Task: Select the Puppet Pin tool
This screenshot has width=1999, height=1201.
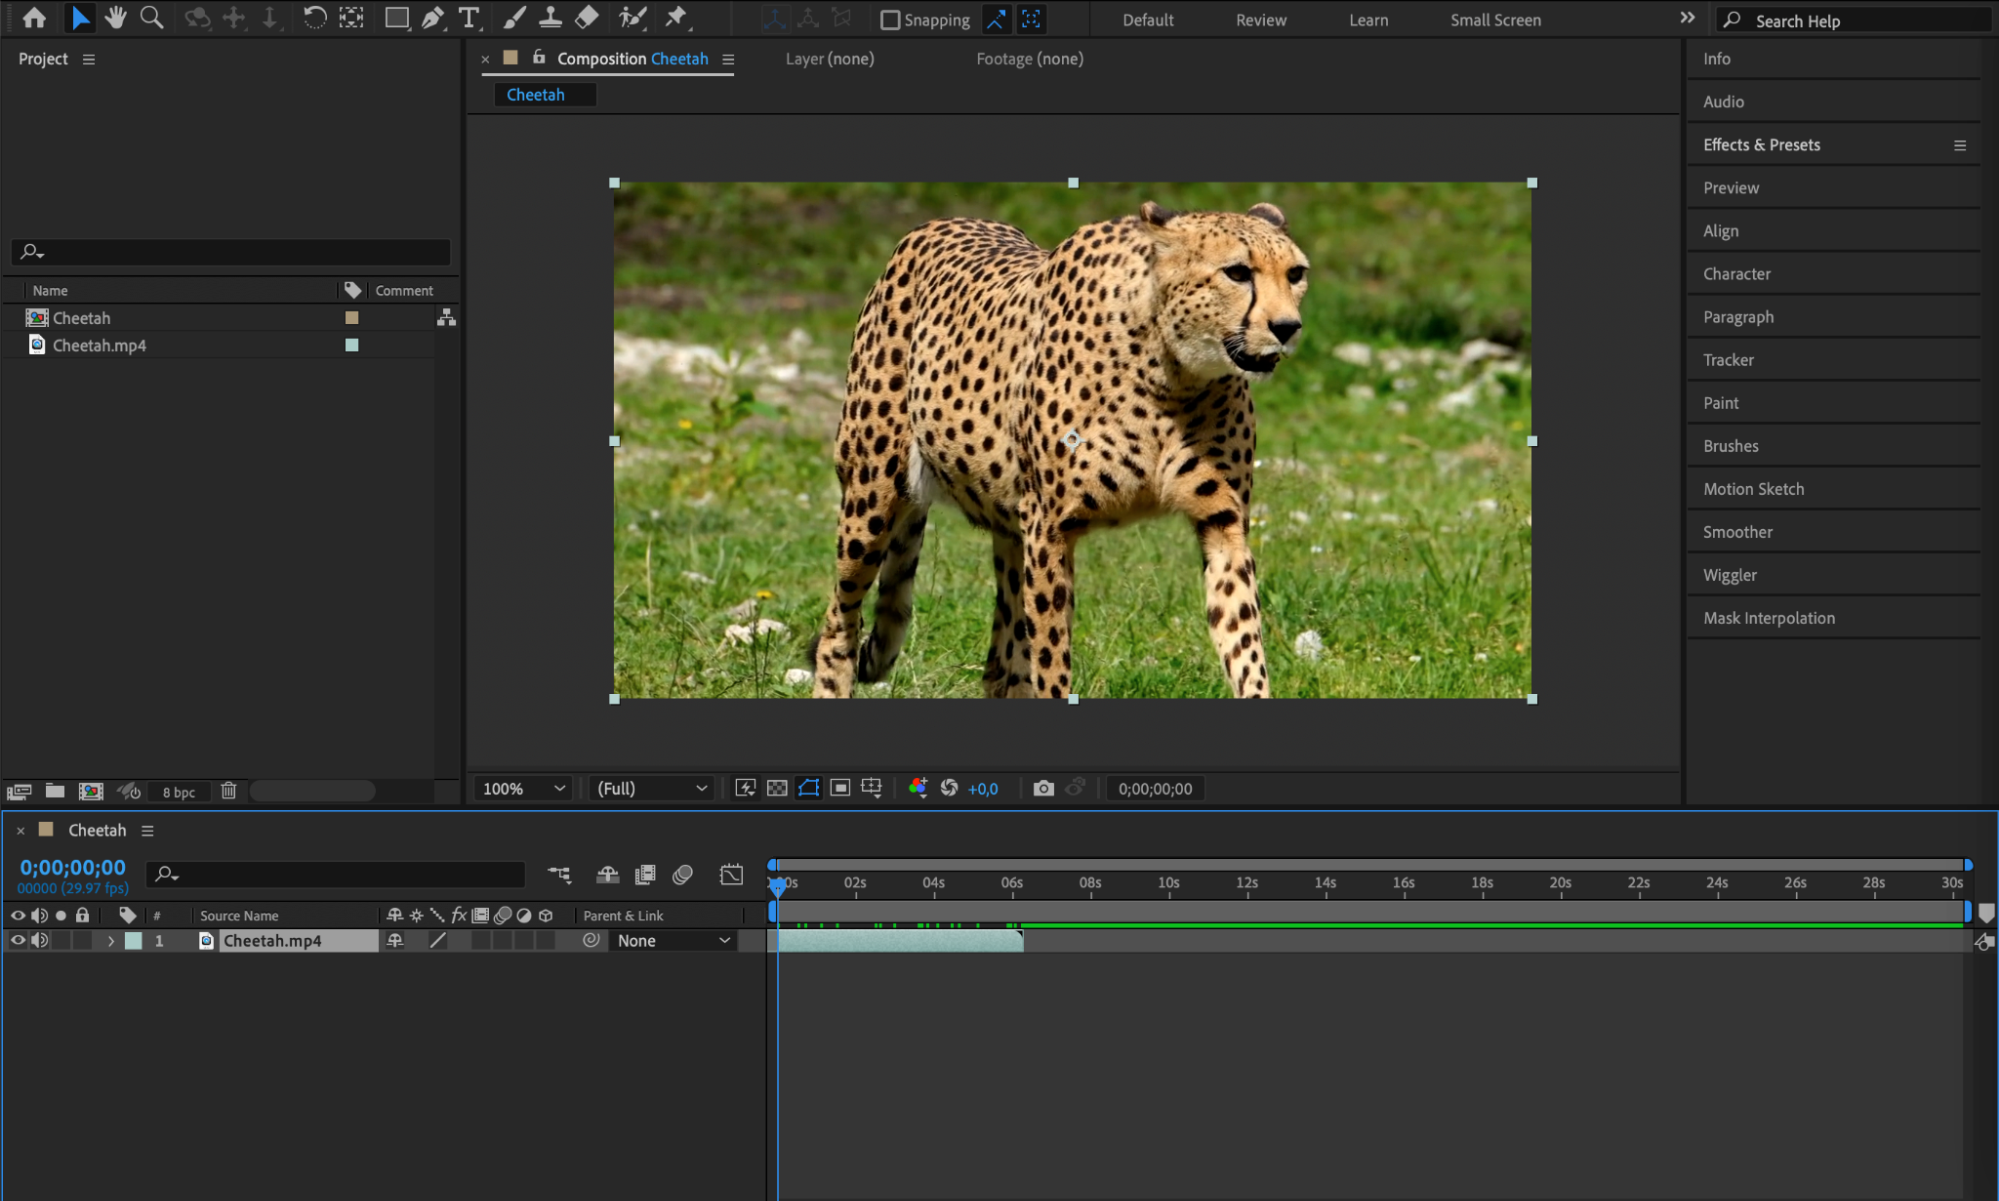Action: (677, 17)
